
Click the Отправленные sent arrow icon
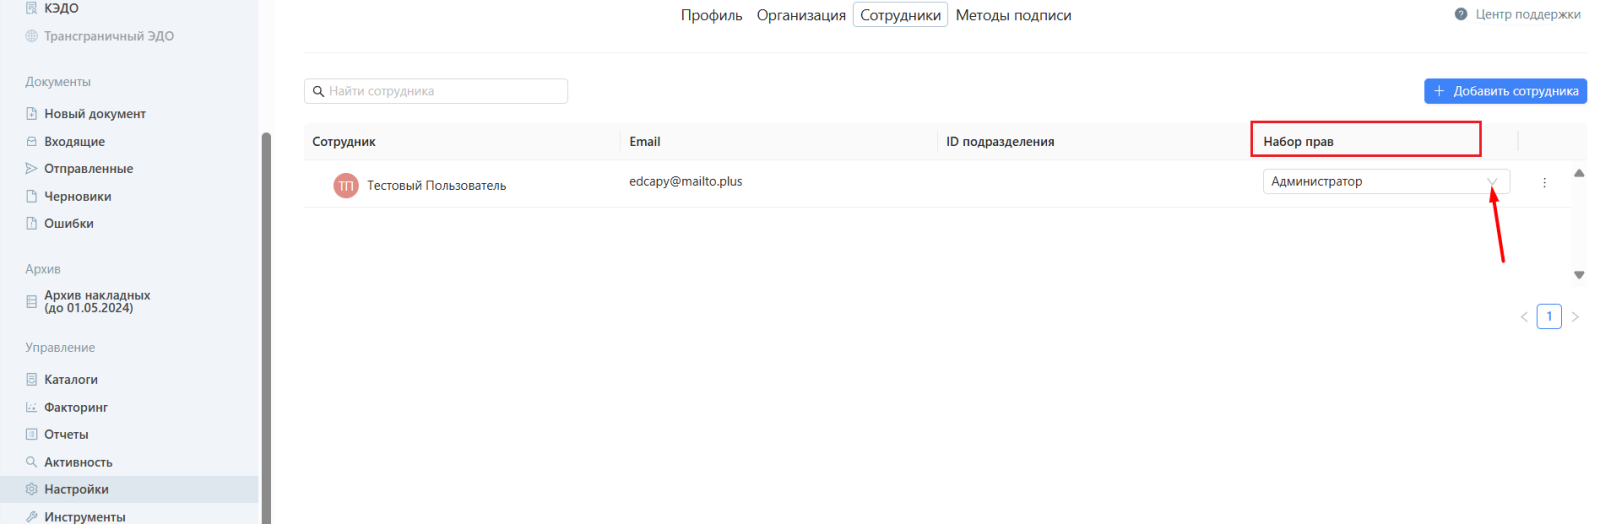pyautogui.click(x=31, y=169)
